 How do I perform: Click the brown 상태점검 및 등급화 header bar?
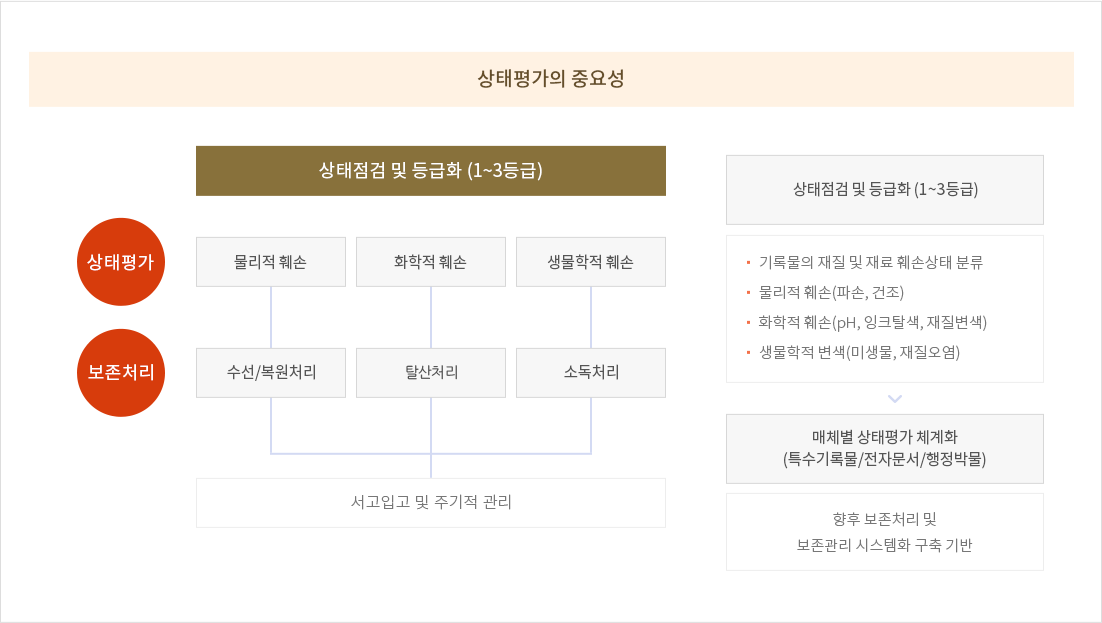click(x=431, y=171)
